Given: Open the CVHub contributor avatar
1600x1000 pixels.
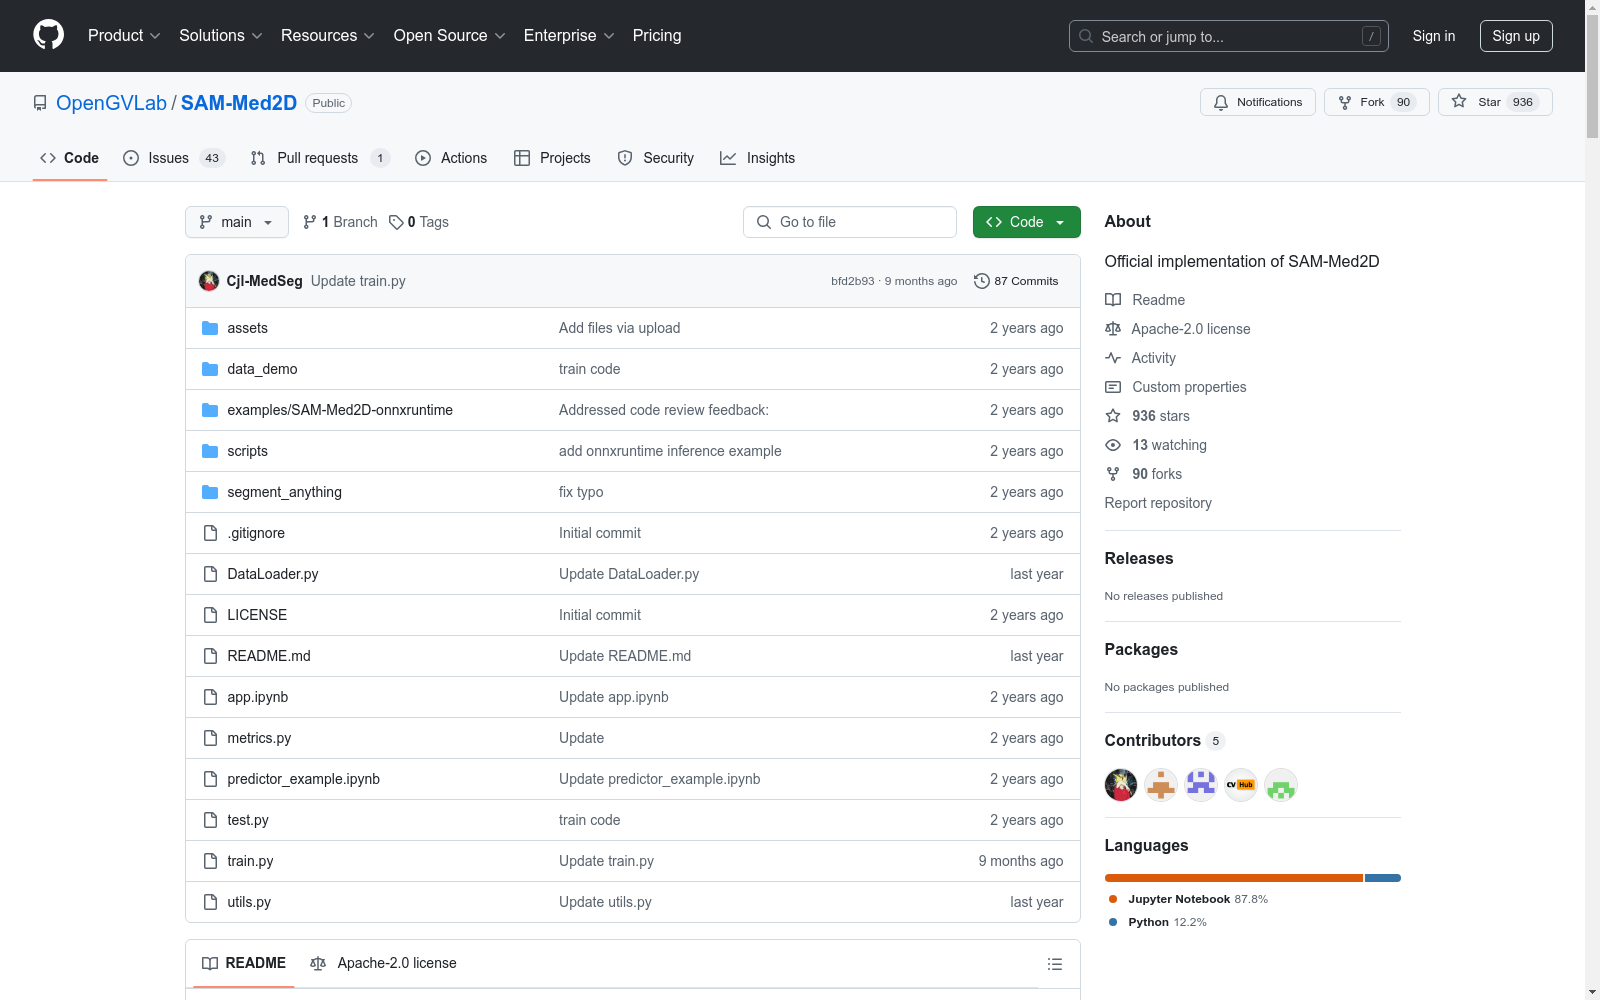Looking at the screenshot, I should pos(1241,785).
